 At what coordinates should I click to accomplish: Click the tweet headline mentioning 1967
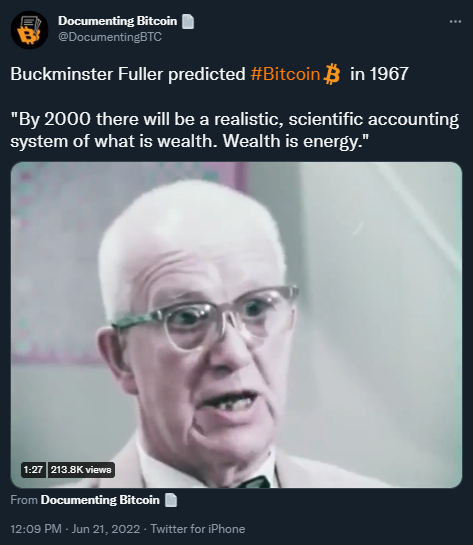coord(209,74)
